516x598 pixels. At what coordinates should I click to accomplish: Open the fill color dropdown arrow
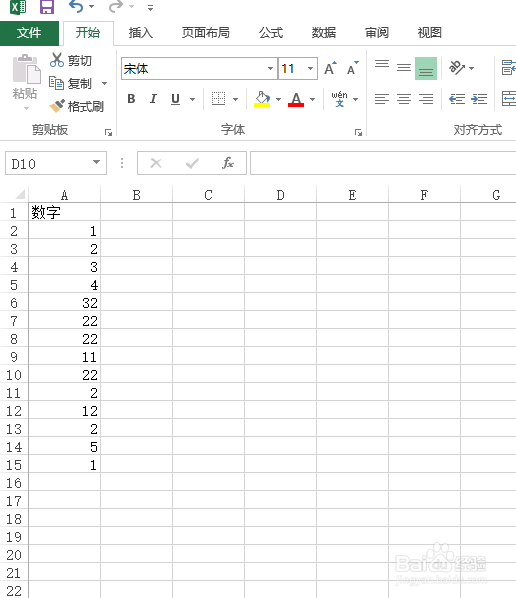click(x=278, y=100)
